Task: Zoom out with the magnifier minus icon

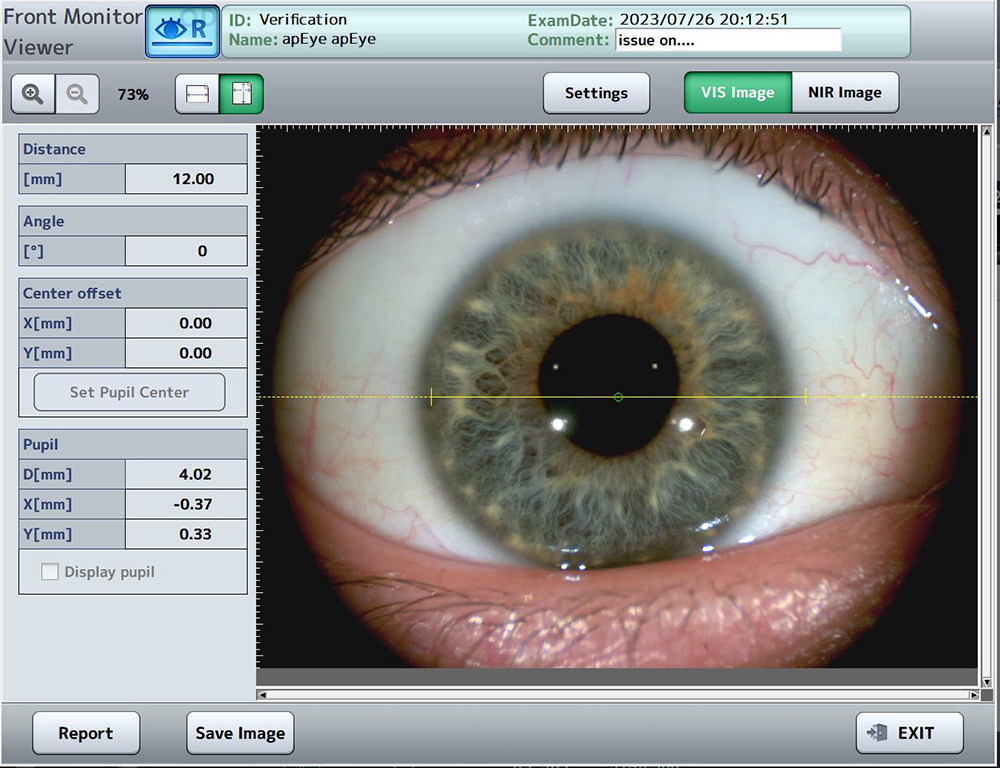Action: click(77, 94)
